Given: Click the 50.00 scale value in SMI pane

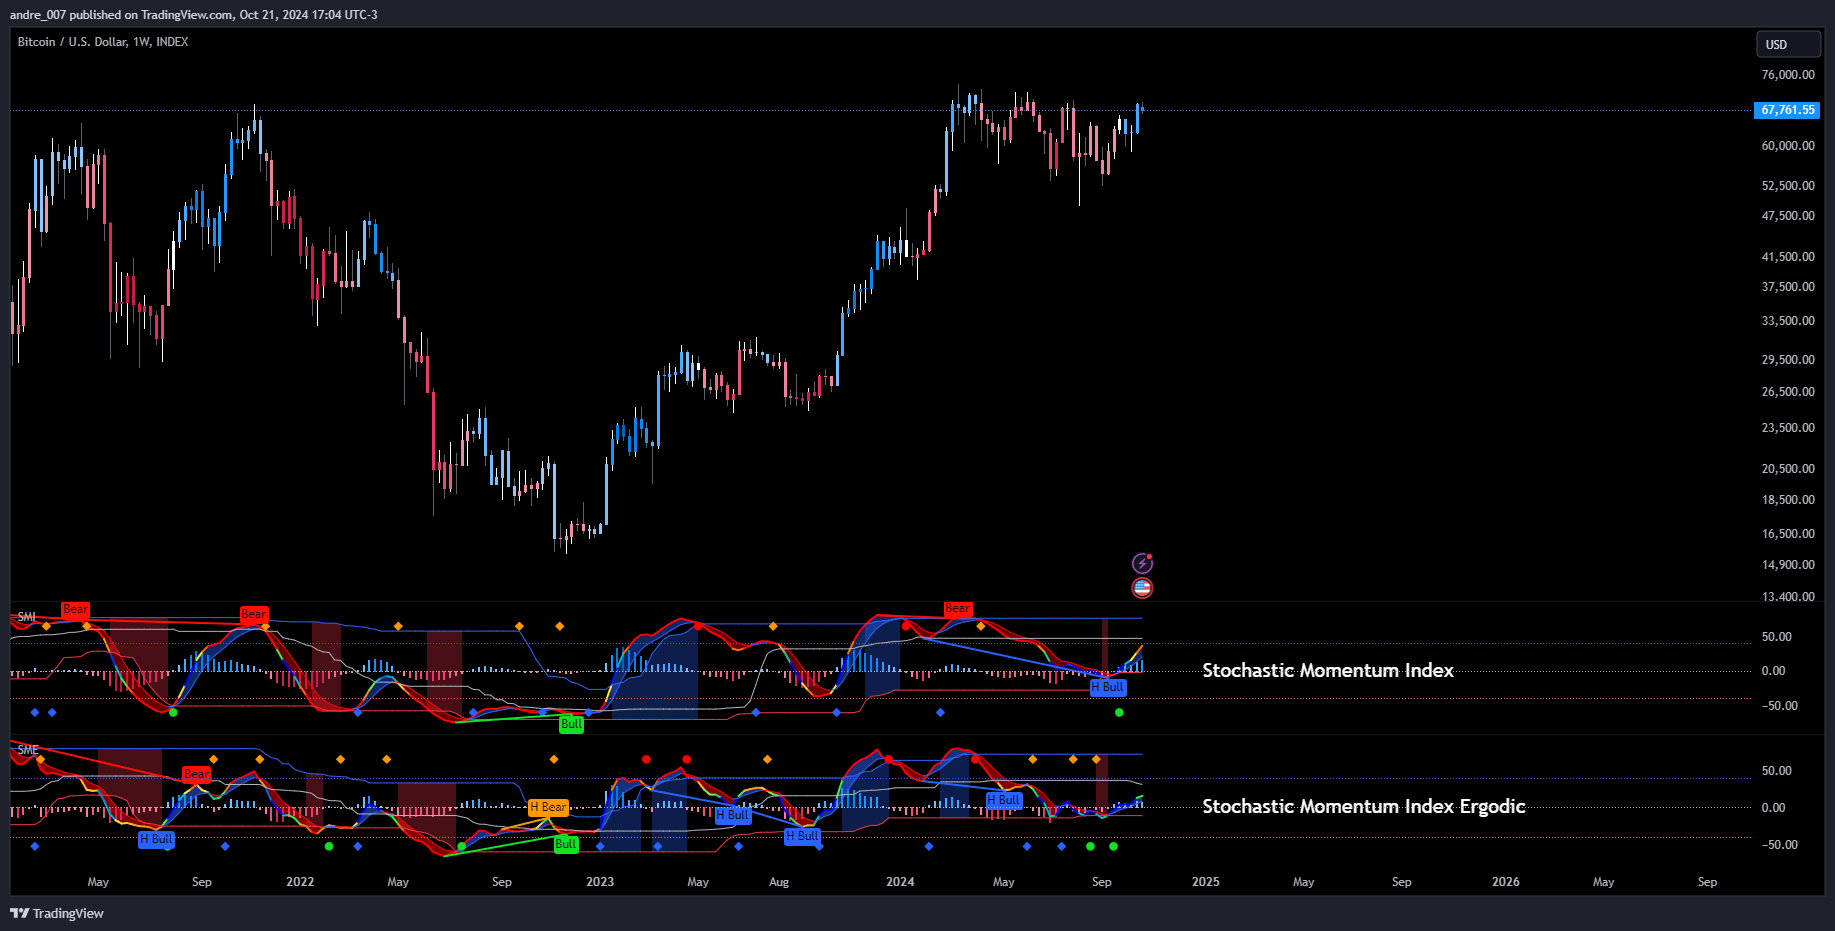Looking at the screenshot, I should [1777, 637].
